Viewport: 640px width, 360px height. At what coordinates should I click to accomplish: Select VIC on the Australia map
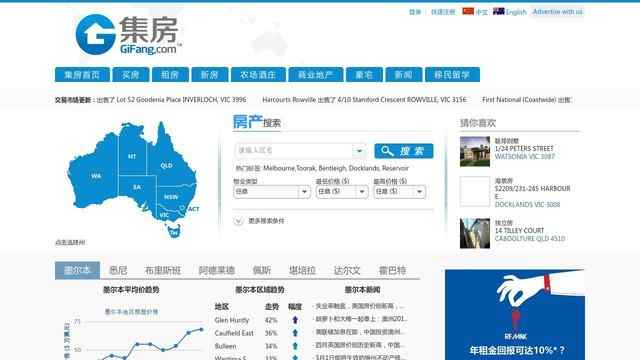[x=164, y=215]
